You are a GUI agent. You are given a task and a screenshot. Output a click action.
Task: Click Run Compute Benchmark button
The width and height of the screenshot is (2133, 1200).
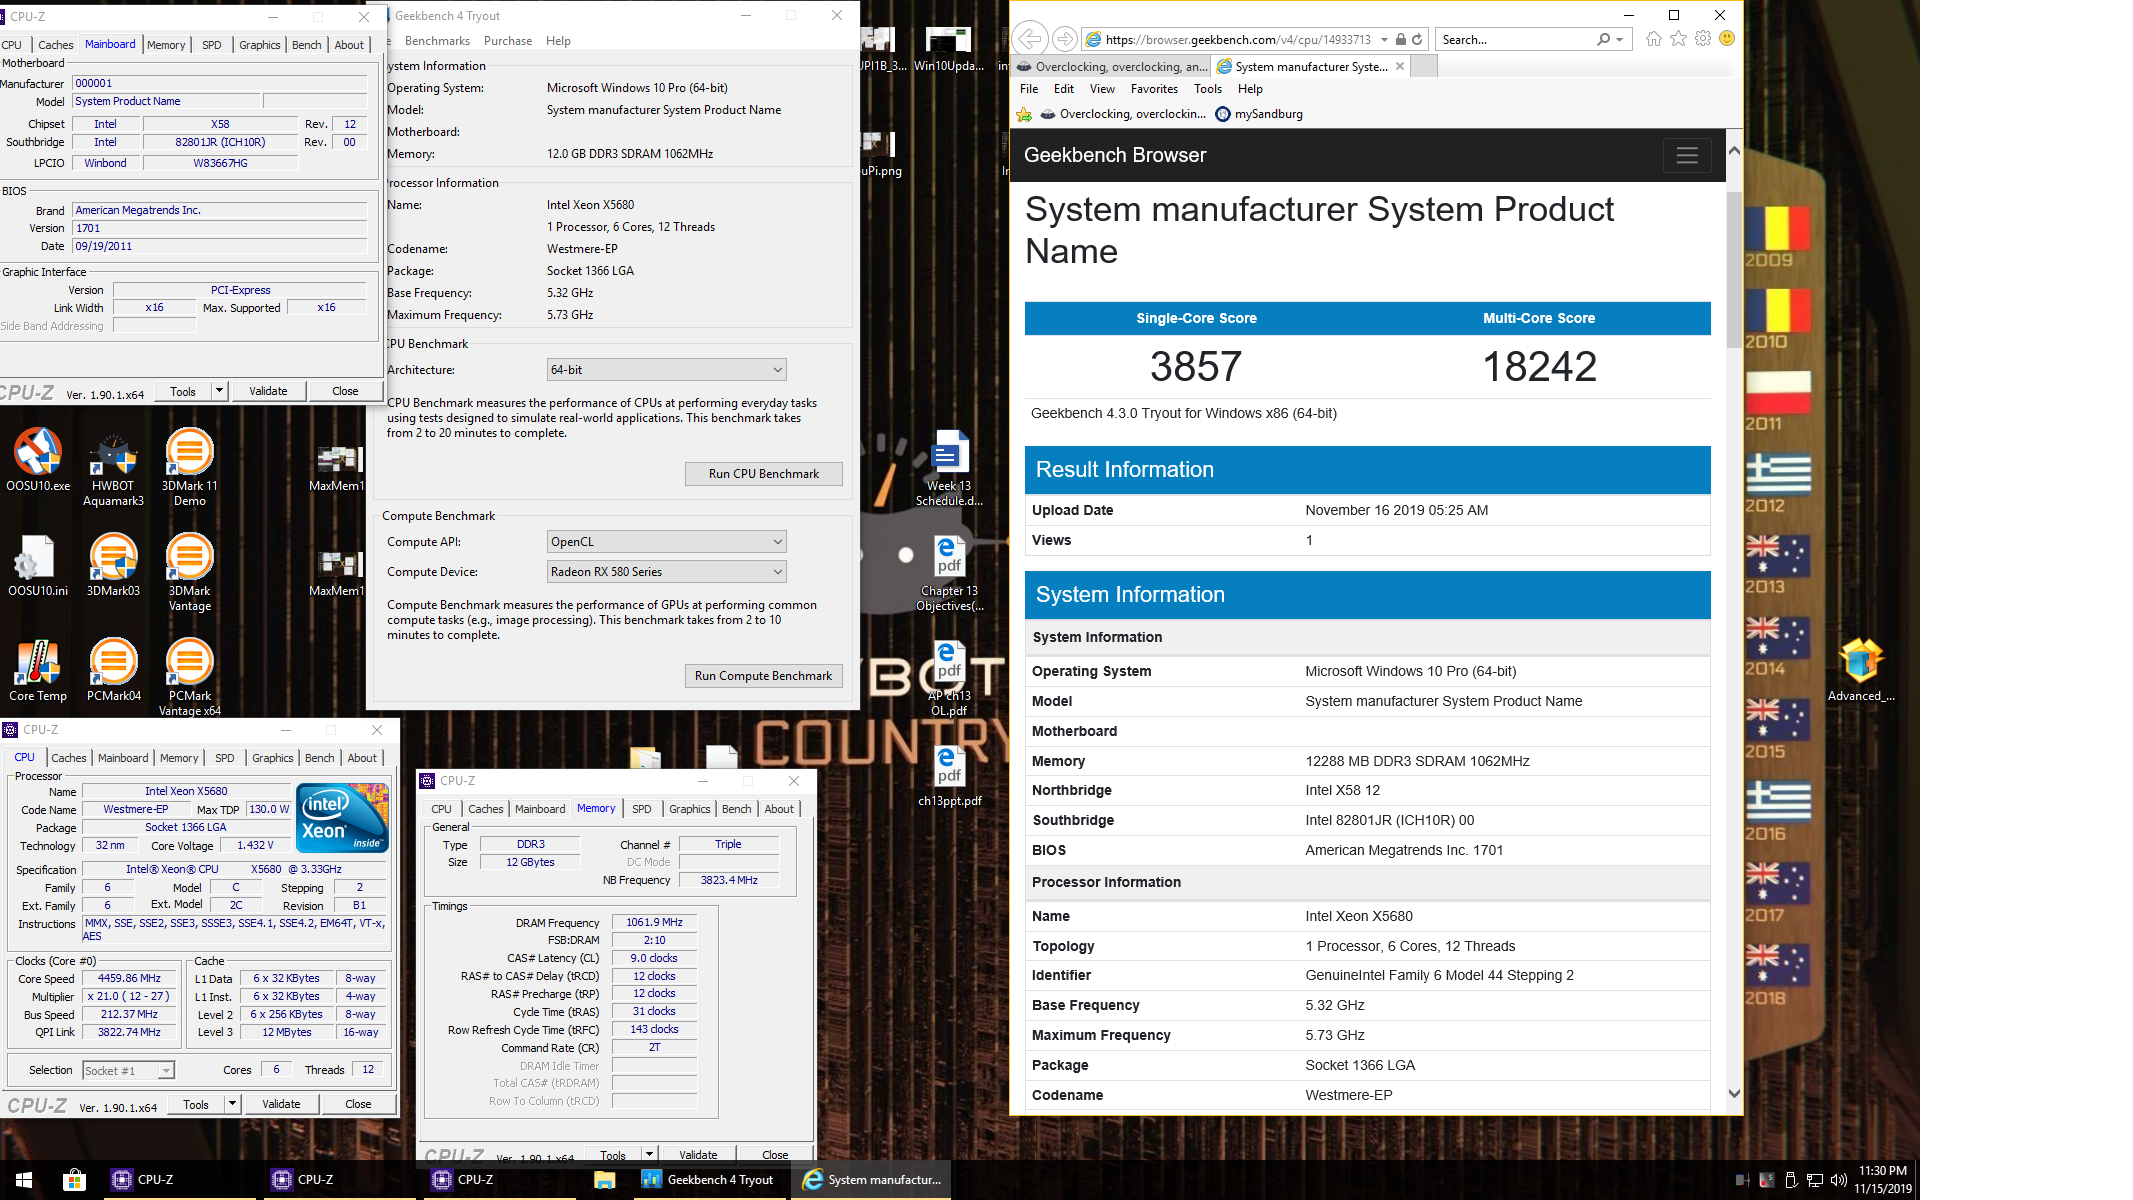point(763,676)
